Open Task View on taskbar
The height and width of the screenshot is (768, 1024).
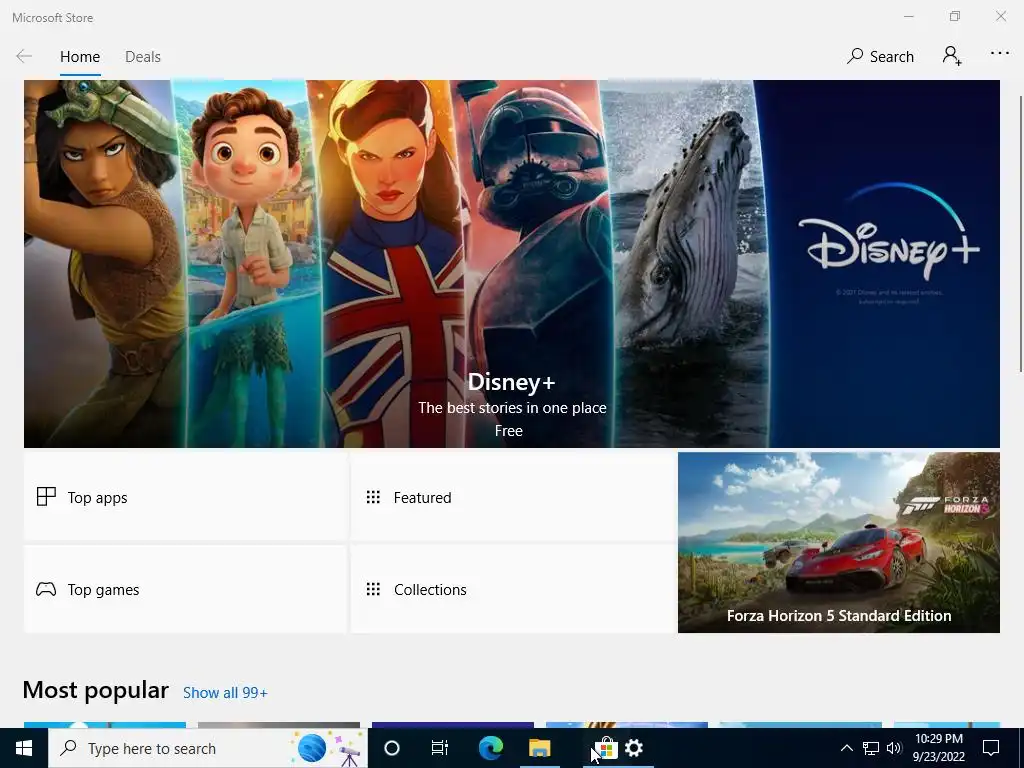(x=440, y=748)
